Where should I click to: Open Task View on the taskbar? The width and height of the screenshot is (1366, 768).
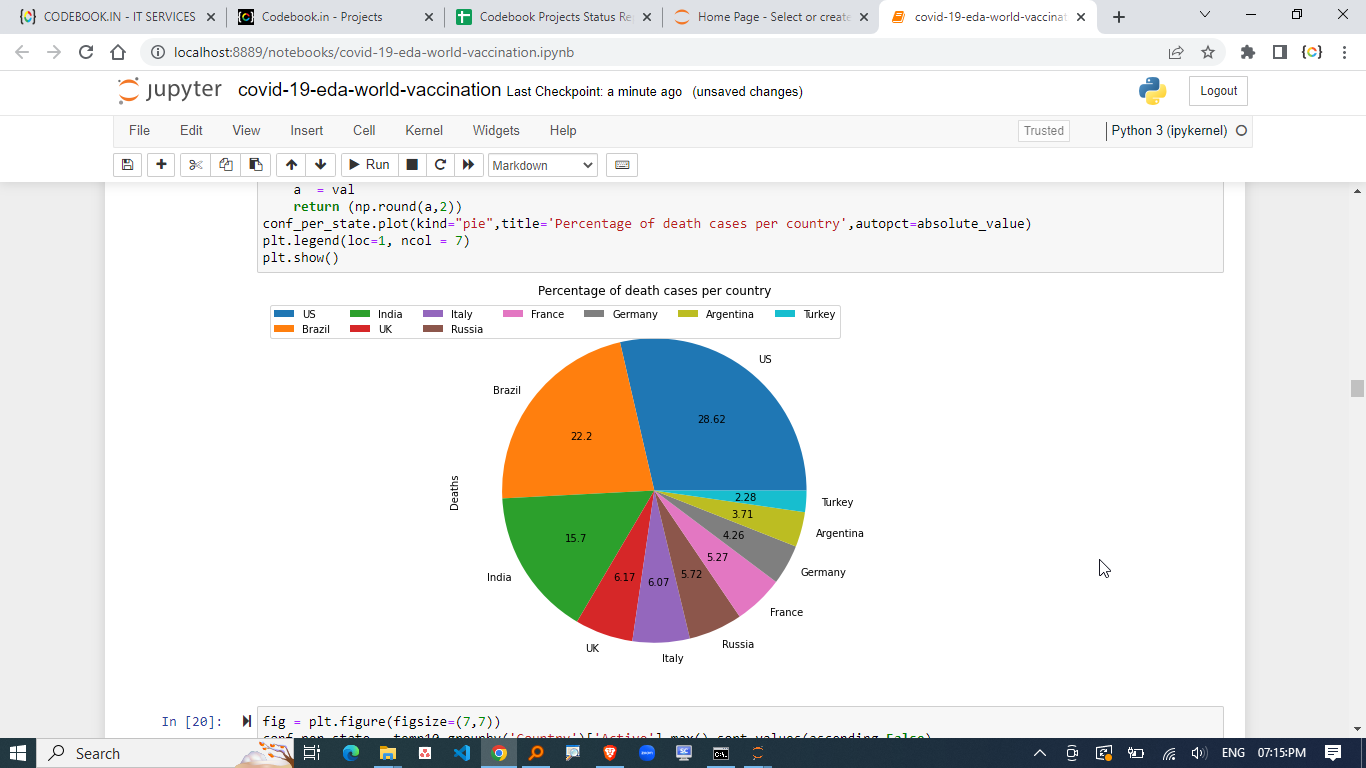[x=311, y=753]
